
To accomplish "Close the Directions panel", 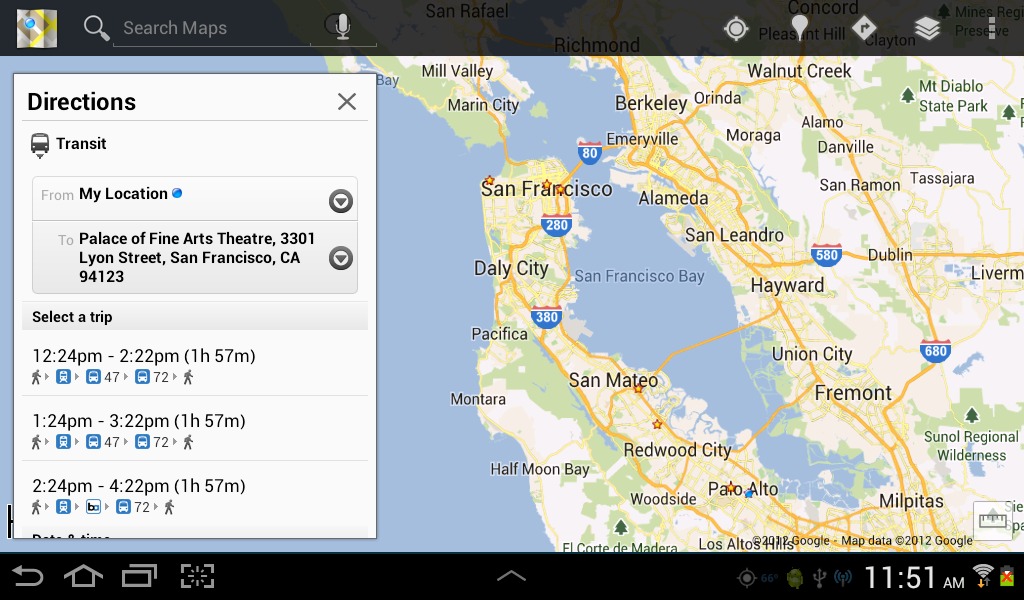I will coord(347,101).
